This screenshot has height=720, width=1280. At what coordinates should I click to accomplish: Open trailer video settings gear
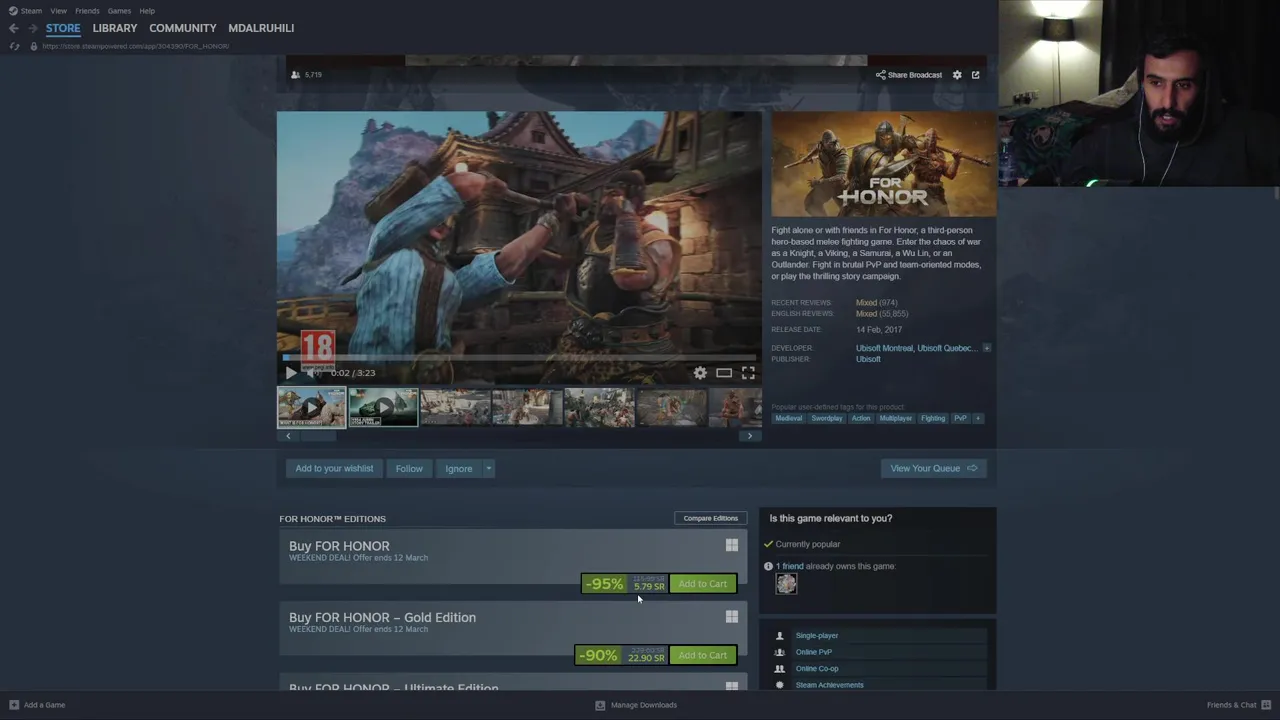(x=700, y=373)
